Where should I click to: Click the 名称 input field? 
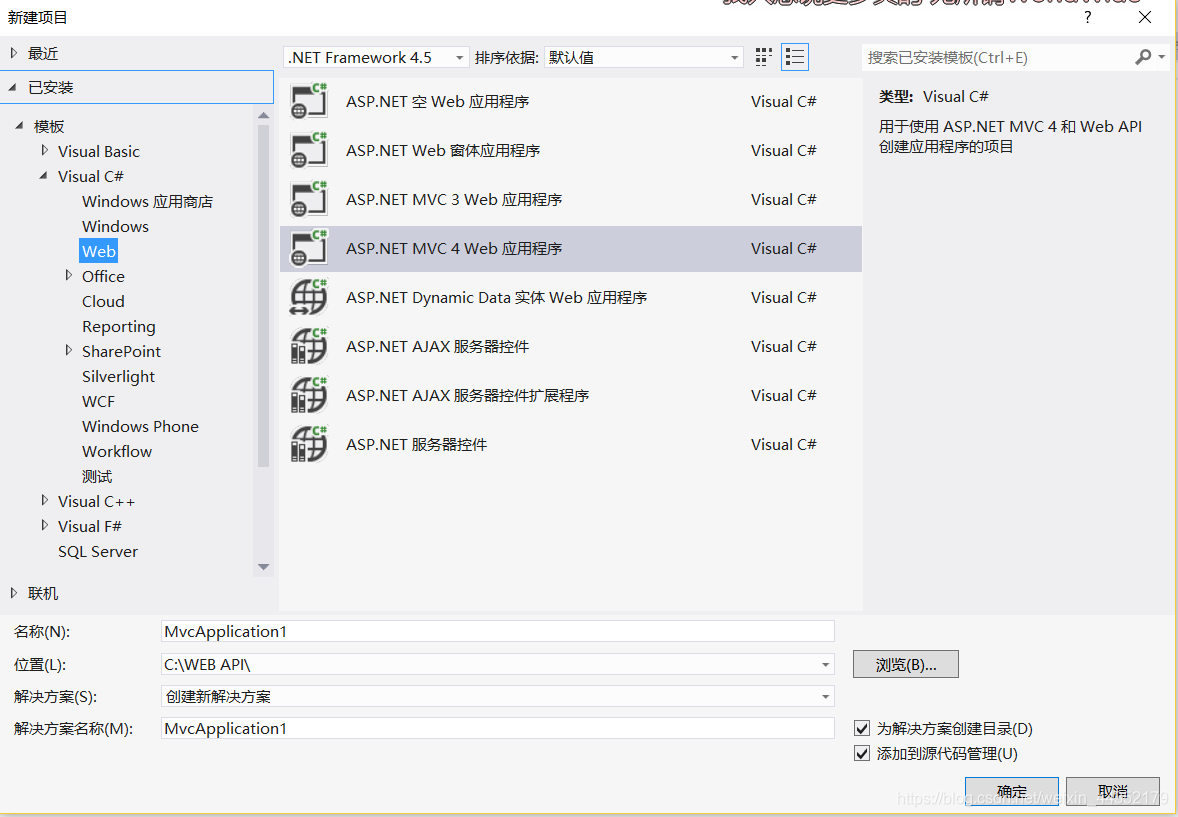[497, 631]
